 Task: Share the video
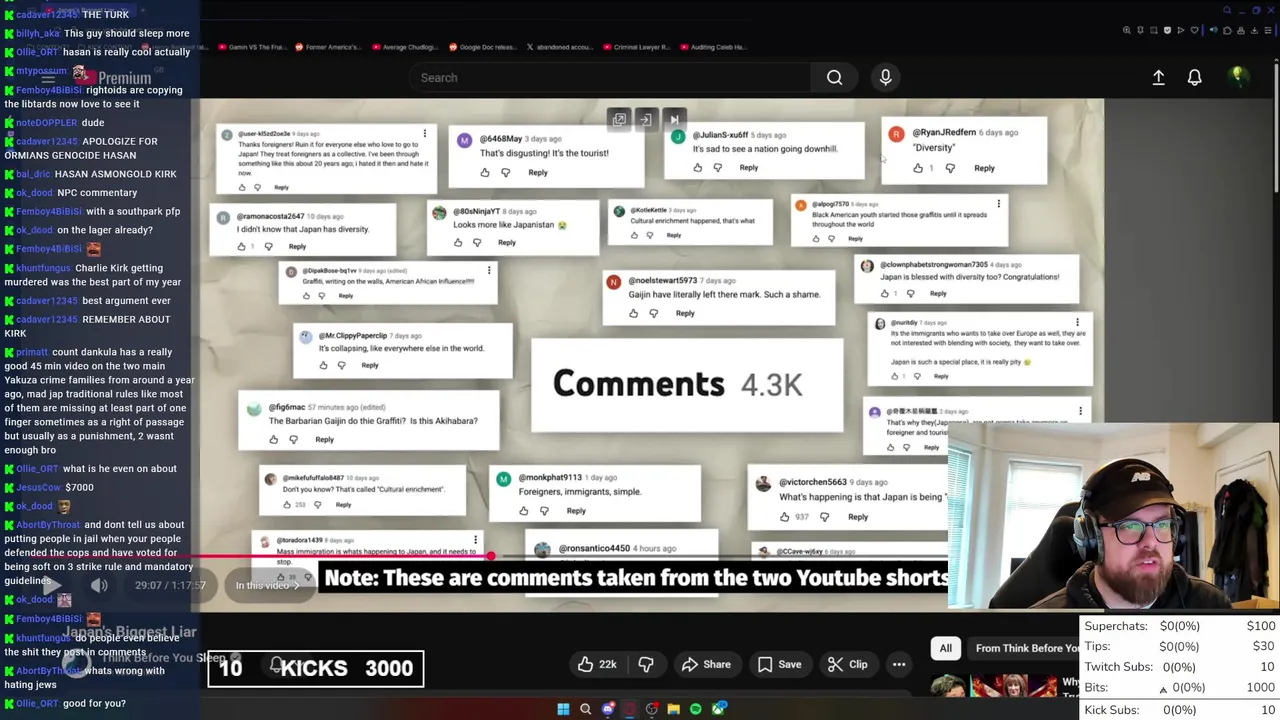pos(706,664)
